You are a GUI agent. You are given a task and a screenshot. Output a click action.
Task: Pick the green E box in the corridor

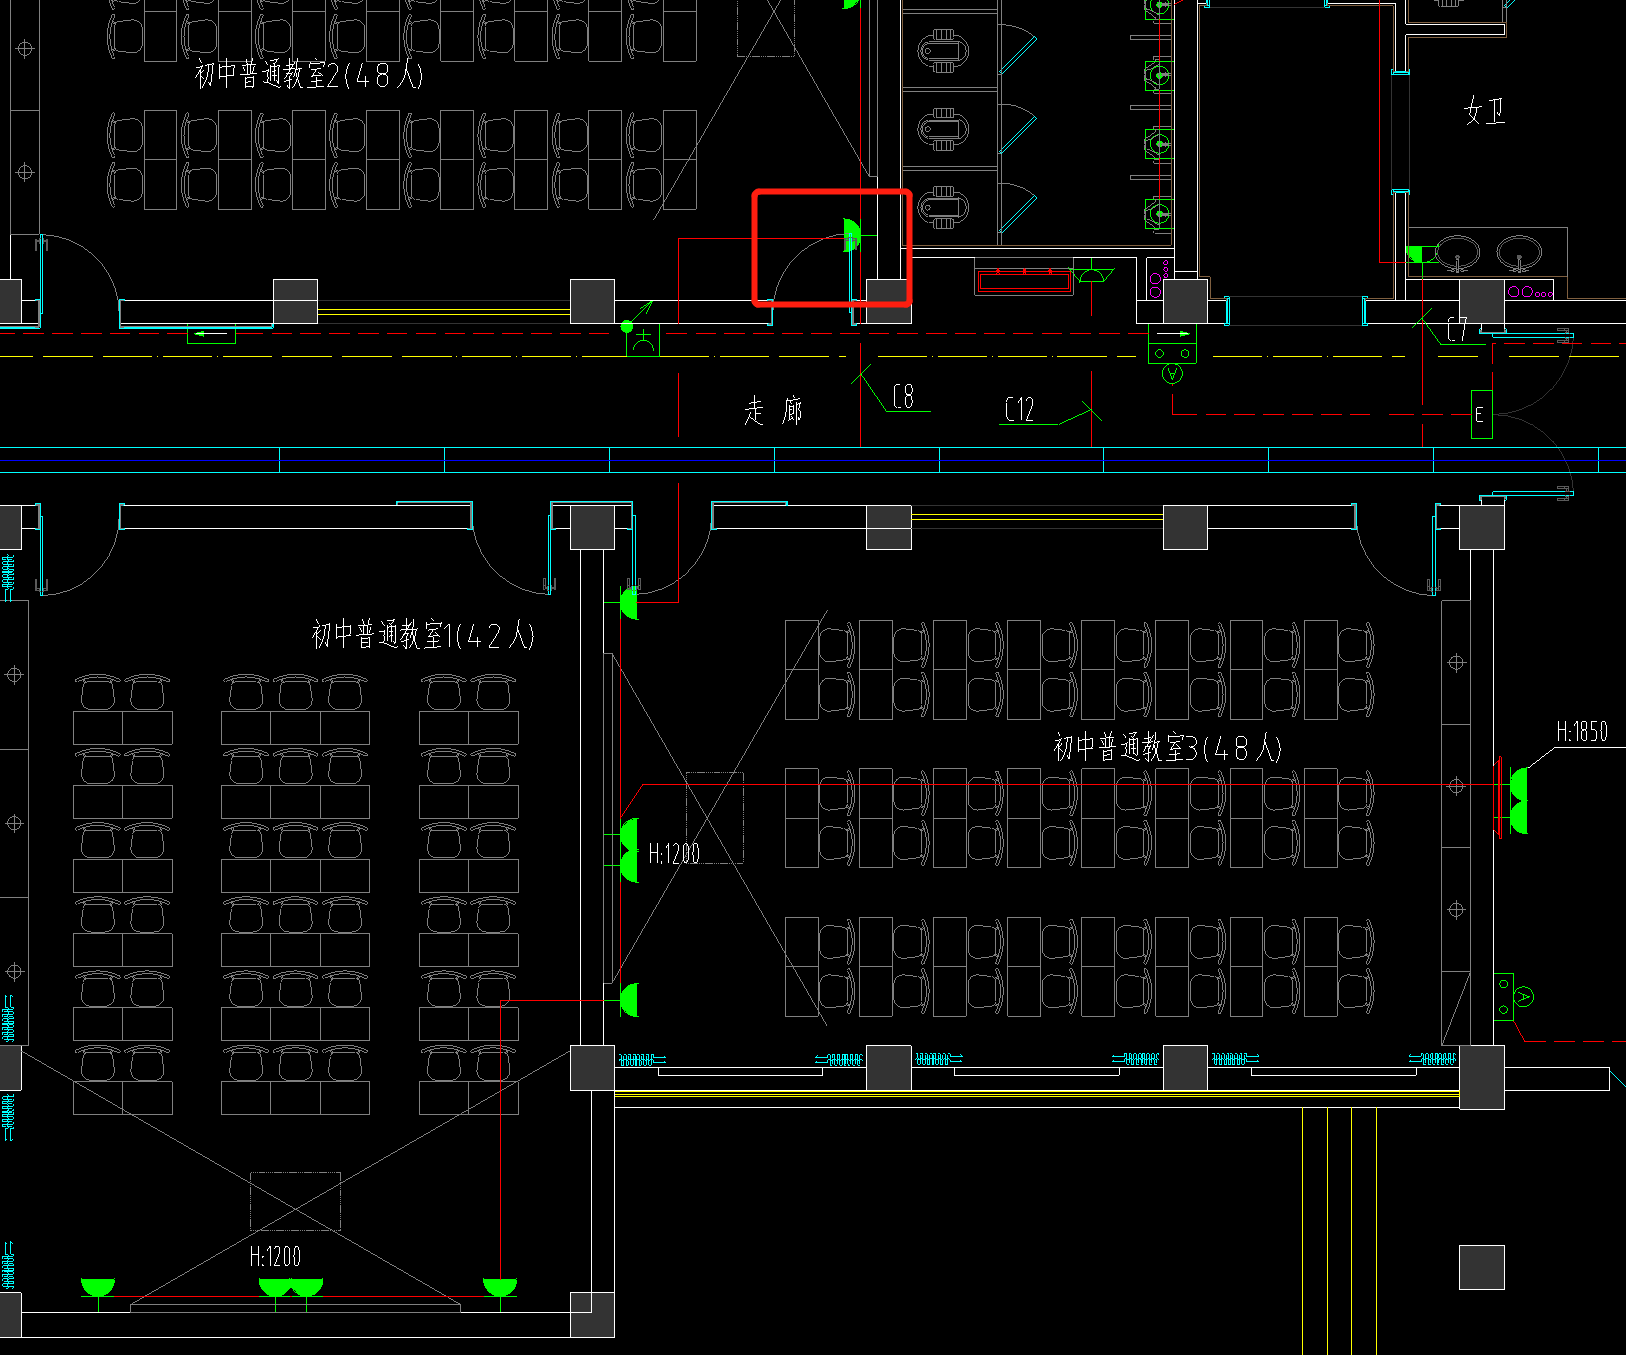pyautogui.click(x=1481, y=414)
